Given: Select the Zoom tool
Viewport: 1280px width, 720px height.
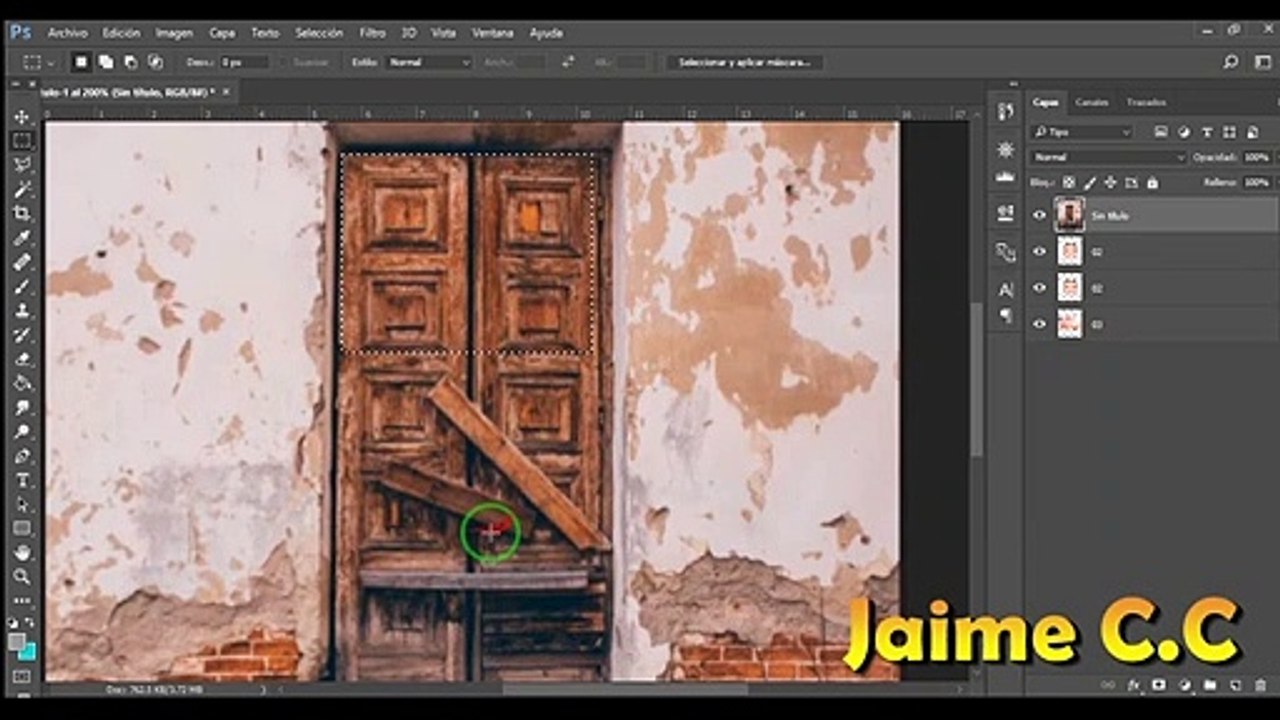Looking at the screenshot, I should pyautogui.click(x=21, y=576).
